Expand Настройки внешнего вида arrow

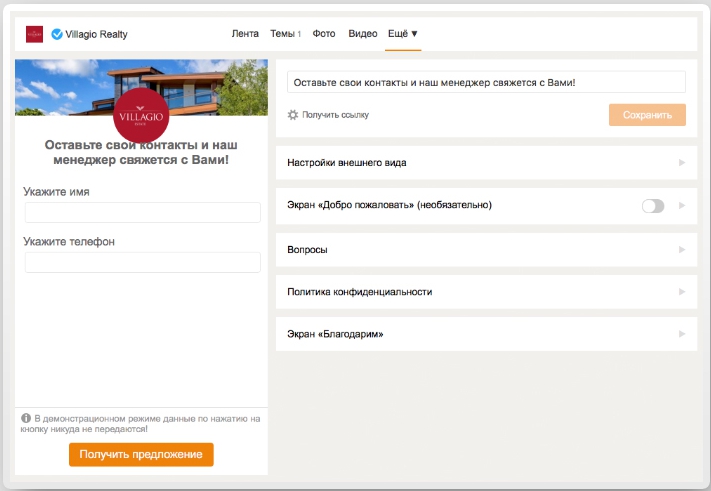point(682,162)
